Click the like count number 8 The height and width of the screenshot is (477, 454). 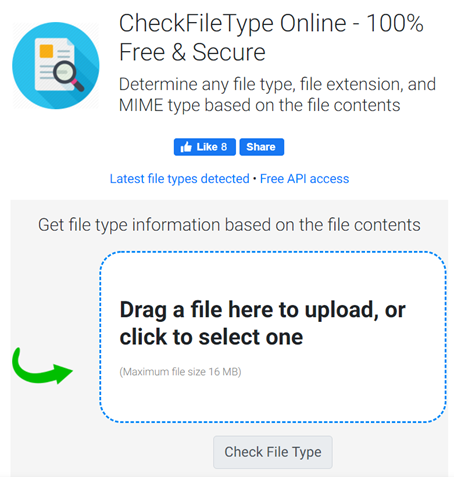coord(224,147)
